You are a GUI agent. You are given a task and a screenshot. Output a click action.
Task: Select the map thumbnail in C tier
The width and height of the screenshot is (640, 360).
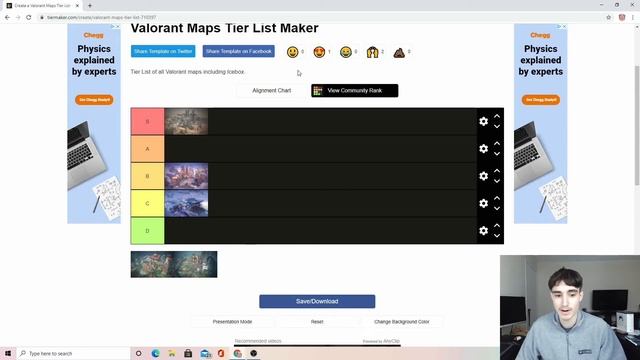coord(186,203)
